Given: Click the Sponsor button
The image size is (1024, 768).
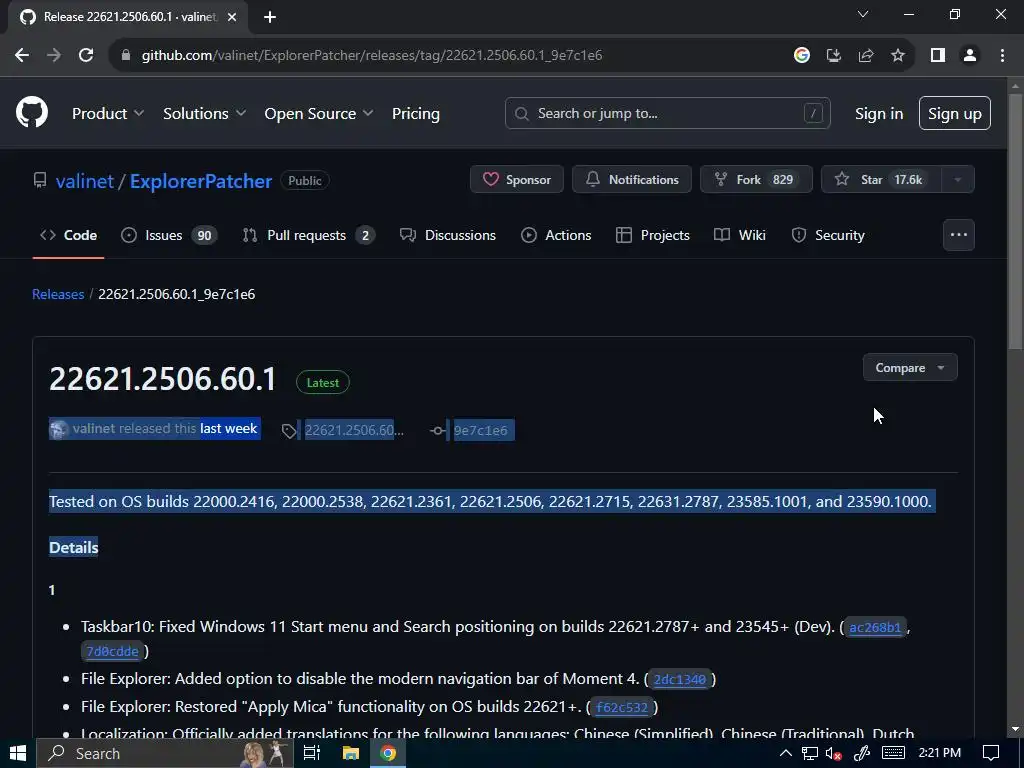Looking at the screenshot, I should click(517, 180).
